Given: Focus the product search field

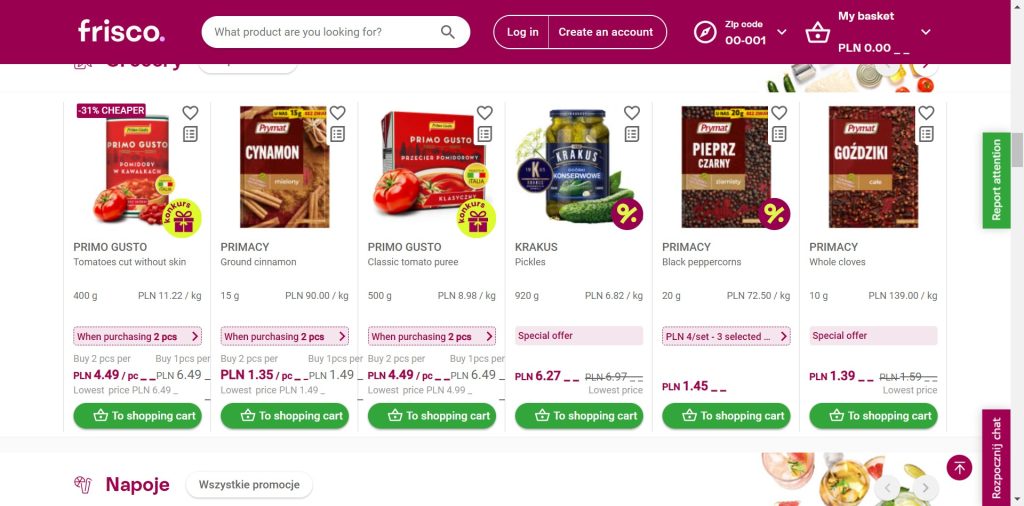Looking at the screenshot, I should (320, 32).
